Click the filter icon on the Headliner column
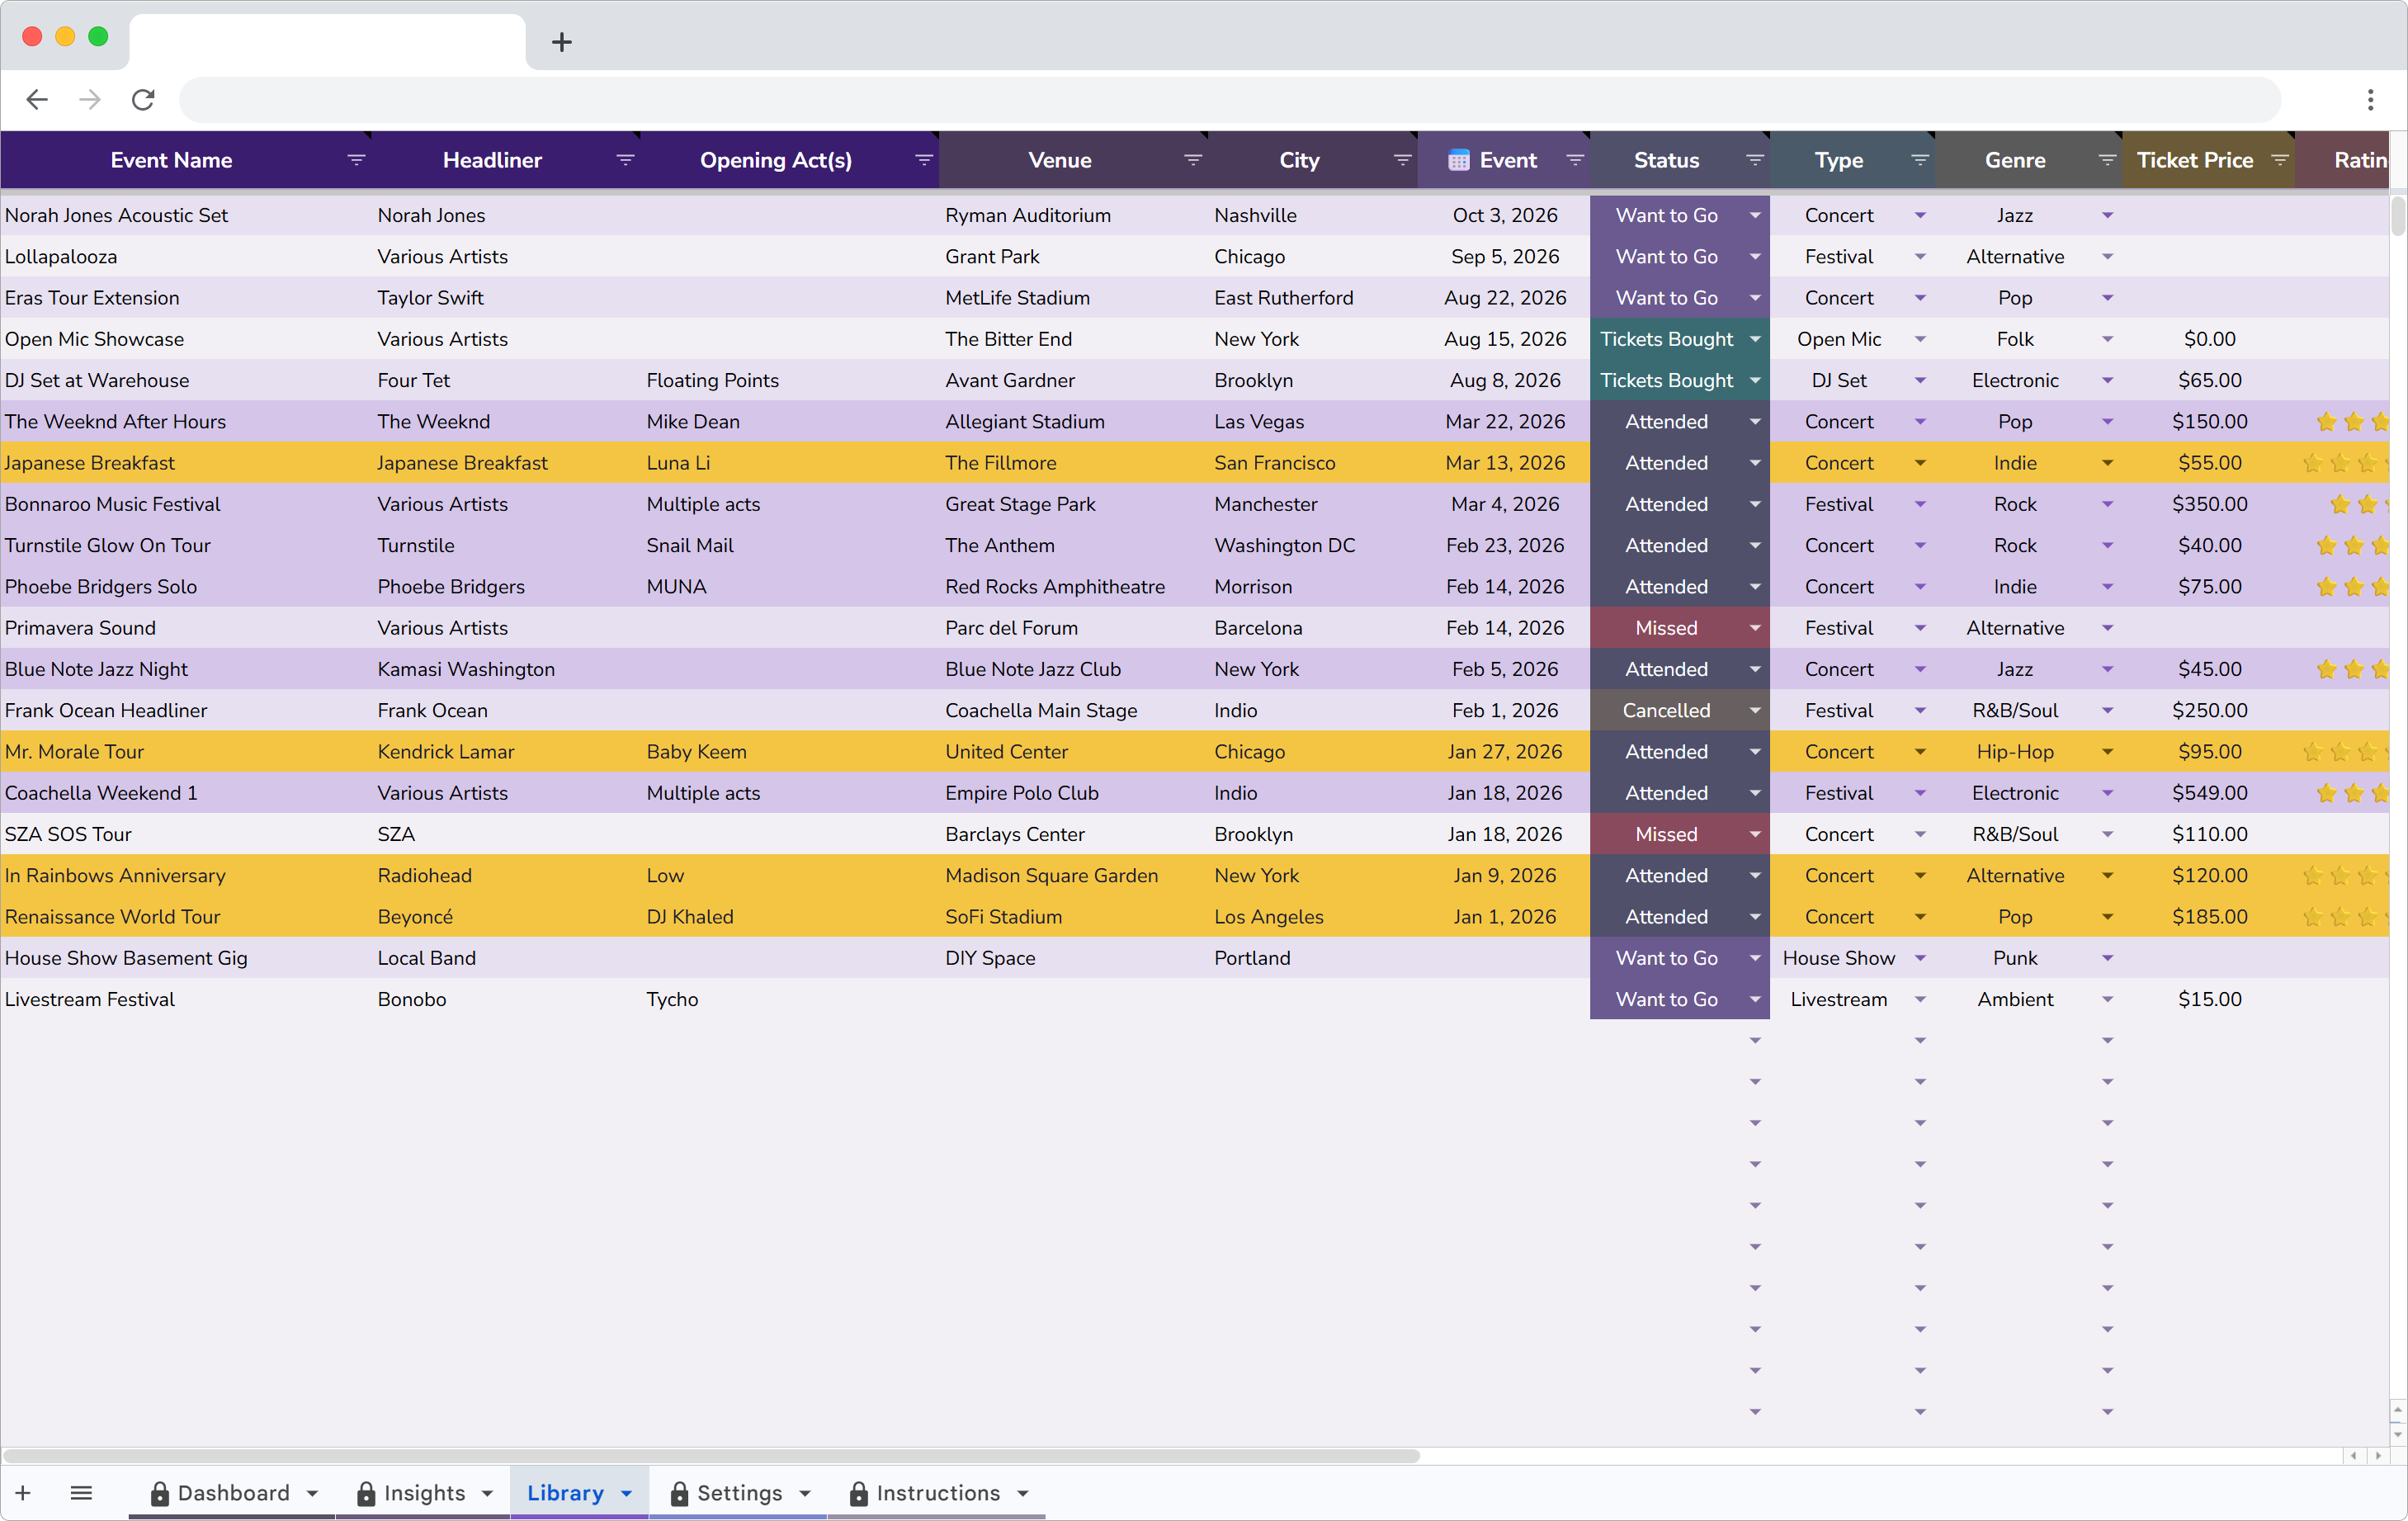Viewport: 2408px width, 1521px height. coord(625,160)
